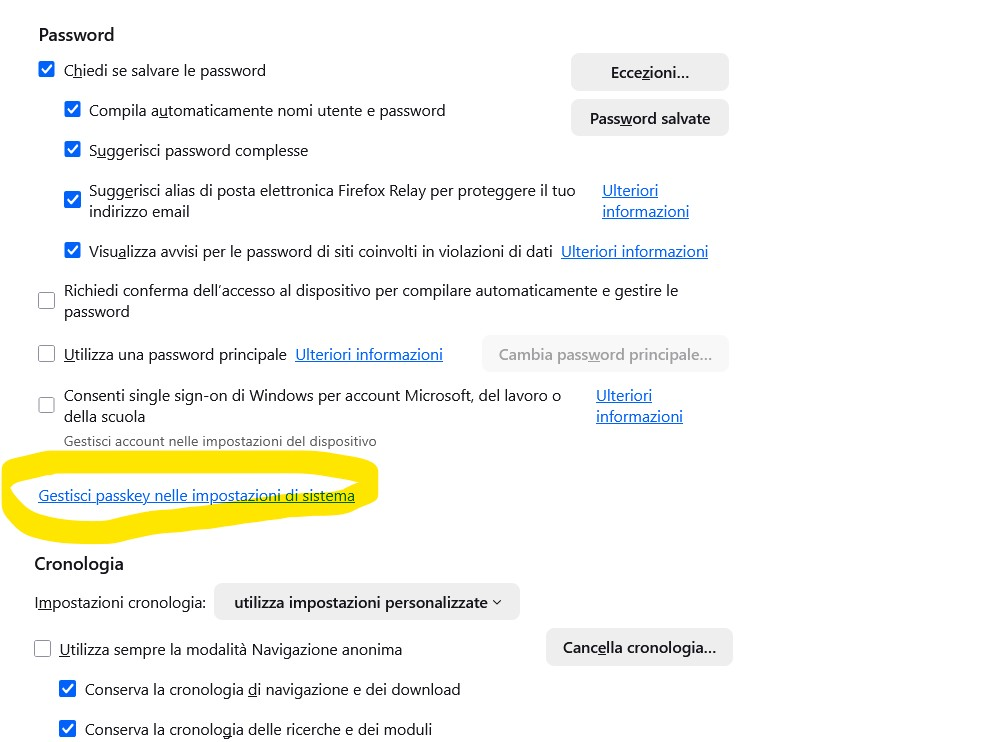Open "Ulteriori informazioni" for Windows single sign-on
Image resolution: width=988 pixels, height=742 pixels.
(638, 406)
